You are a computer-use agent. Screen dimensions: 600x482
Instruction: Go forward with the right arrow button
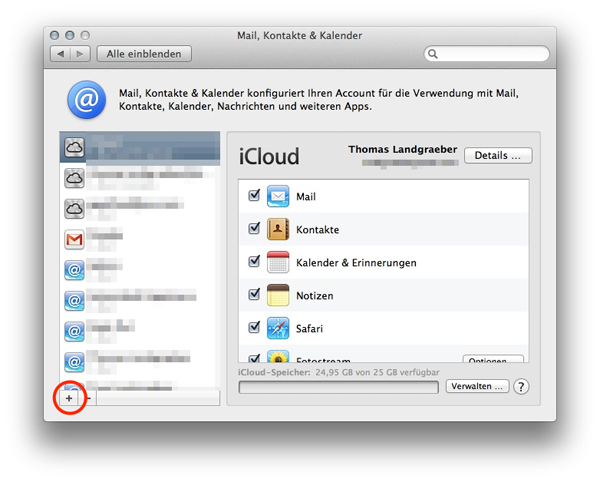pos(80,54)
